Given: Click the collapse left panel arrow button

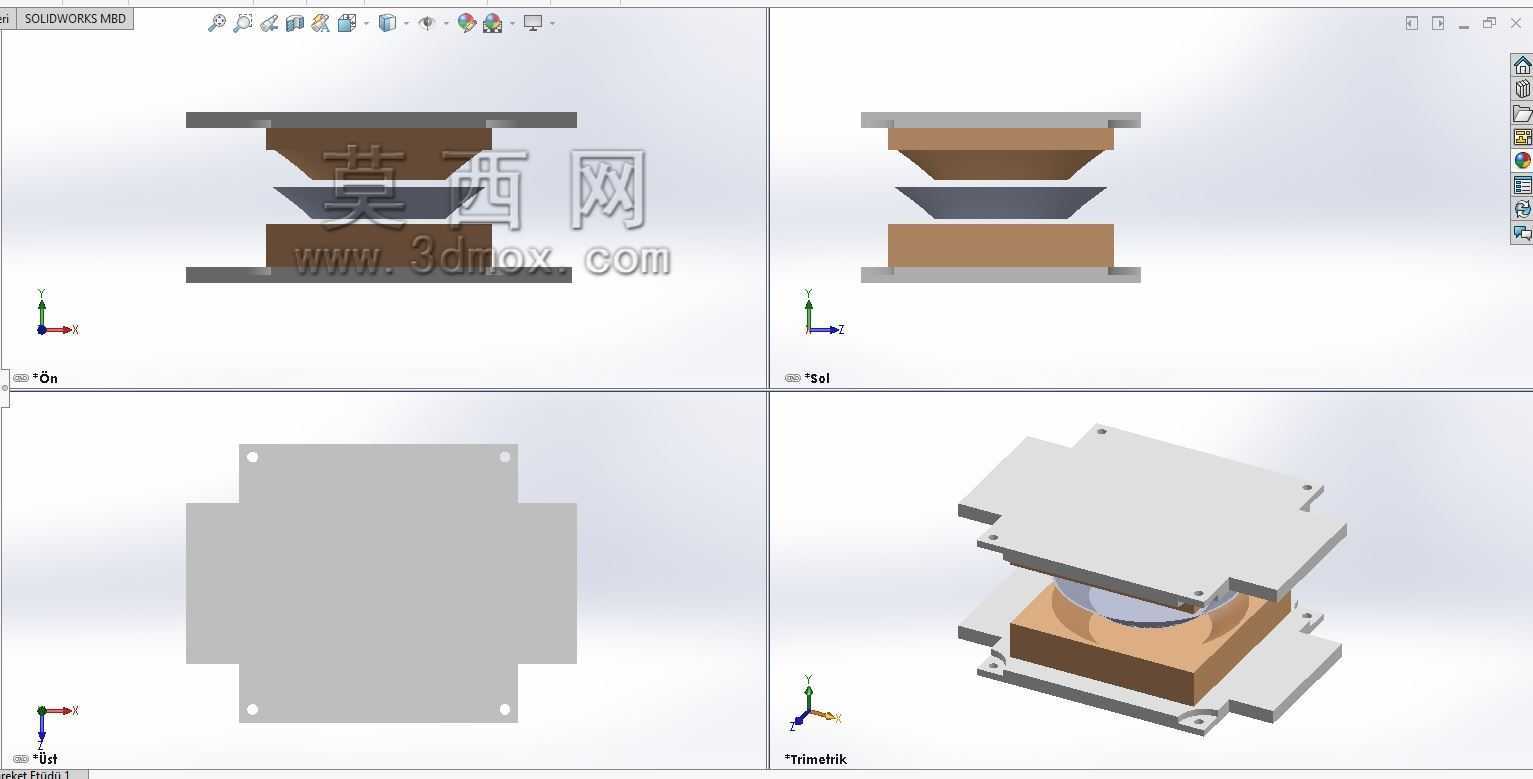Looking at the screenshot, I should point(1411,23).
